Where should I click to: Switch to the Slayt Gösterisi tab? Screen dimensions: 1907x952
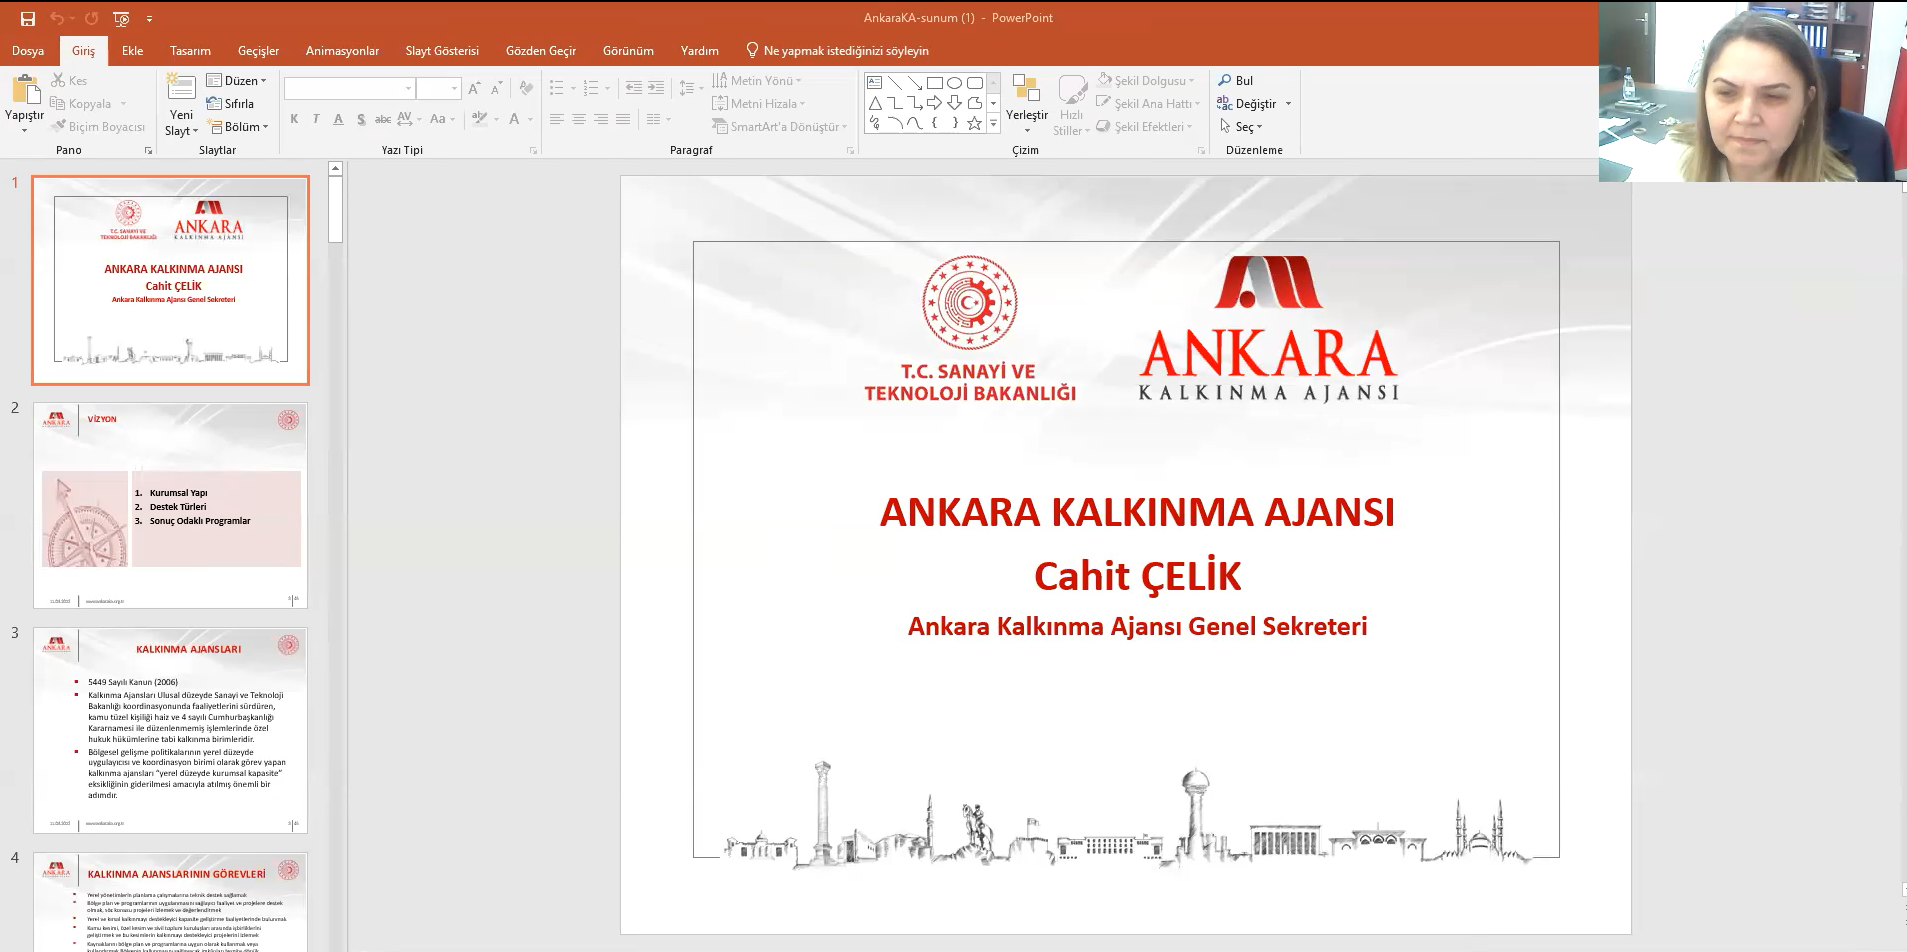(x=442, y=51)
